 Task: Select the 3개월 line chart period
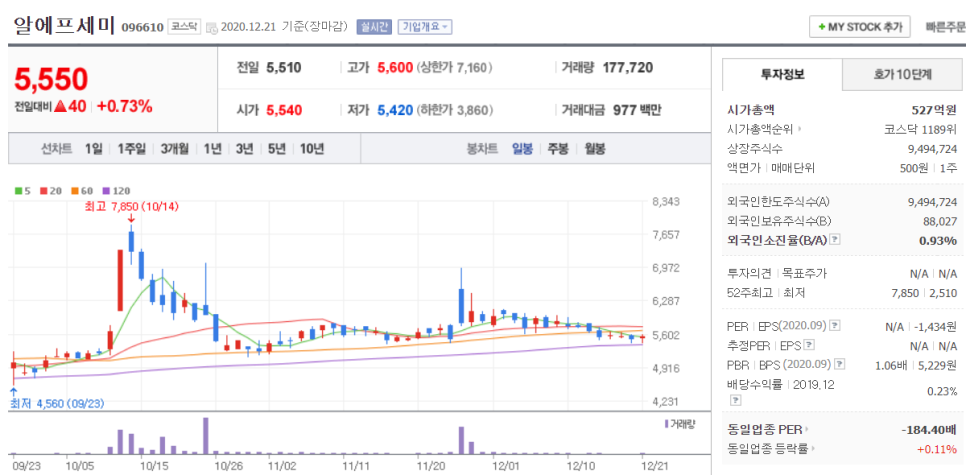[174, 148]
